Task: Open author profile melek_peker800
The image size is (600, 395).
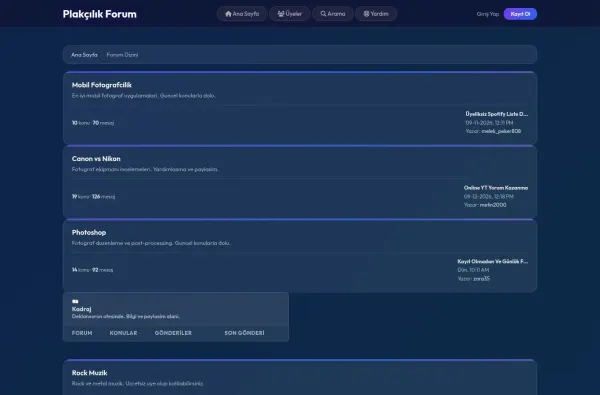Action: point(501,131)
